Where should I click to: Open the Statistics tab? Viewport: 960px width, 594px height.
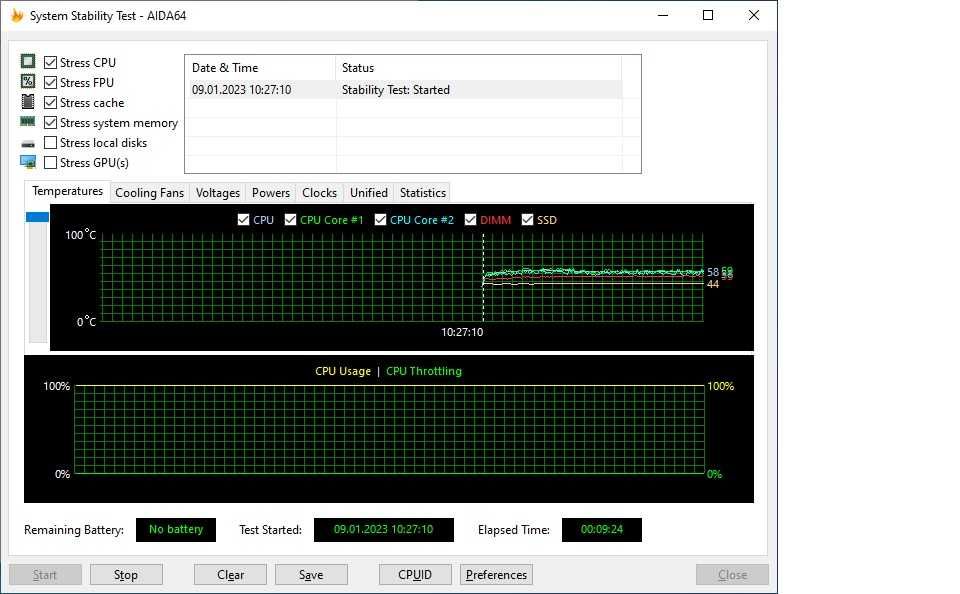point(422,193)
